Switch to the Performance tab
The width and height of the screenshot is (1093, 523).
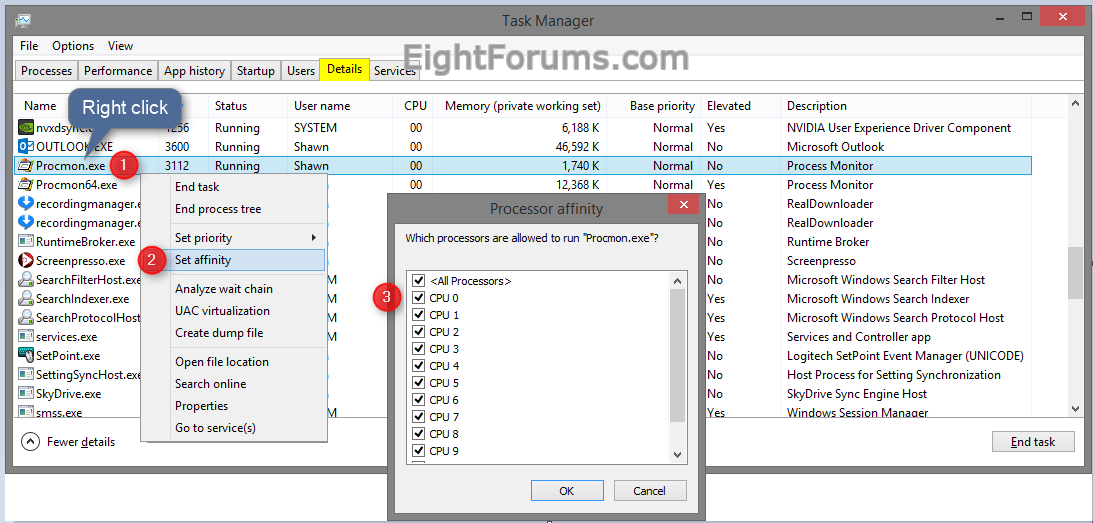click(118, 71)
